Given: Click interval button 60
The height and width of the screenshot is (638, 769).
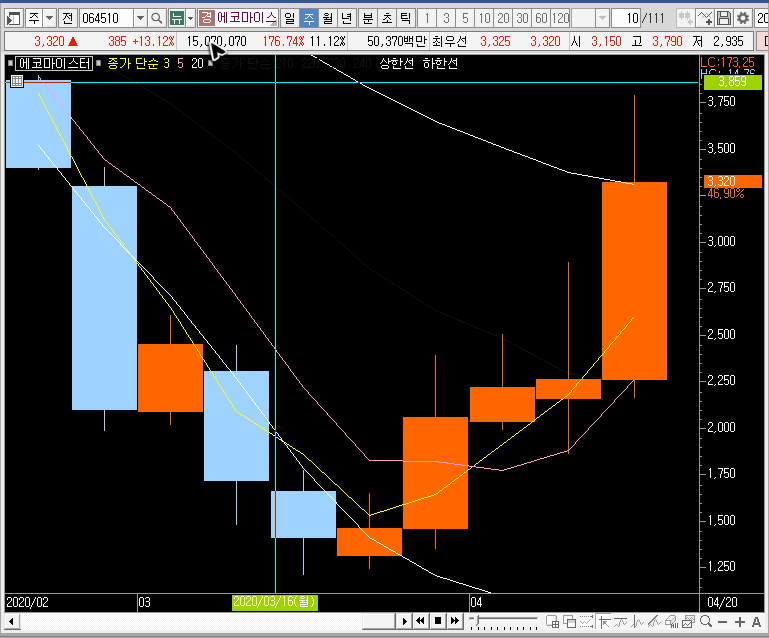Looking at the screenshot, I should point(541,19).
